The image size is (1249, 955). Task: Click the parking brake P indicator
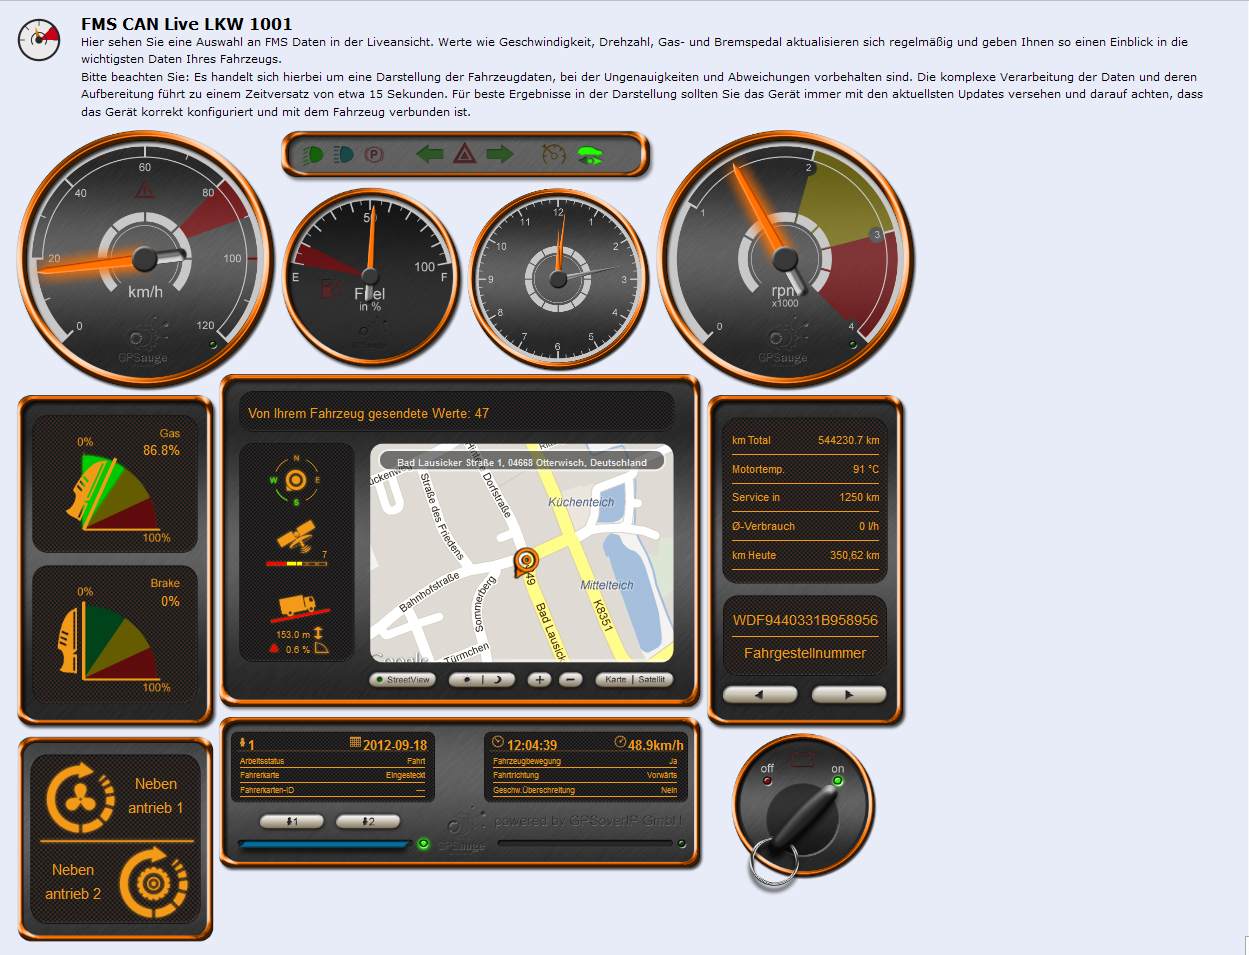tap(374, 155)
